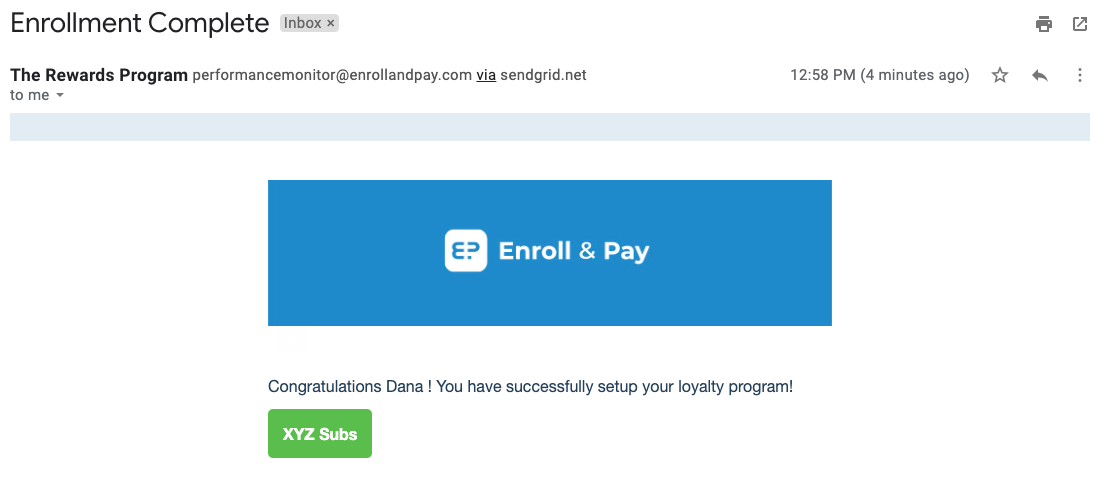Click the underlined "via" link
This screenshot has width=1094, height=497.
pyautogui.click(x=486, y=75)
